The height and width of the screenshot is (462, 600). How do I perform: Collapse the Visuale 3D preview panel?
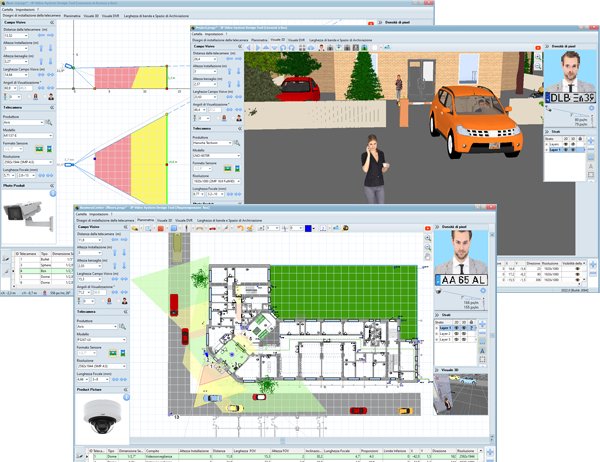point(438,370)
